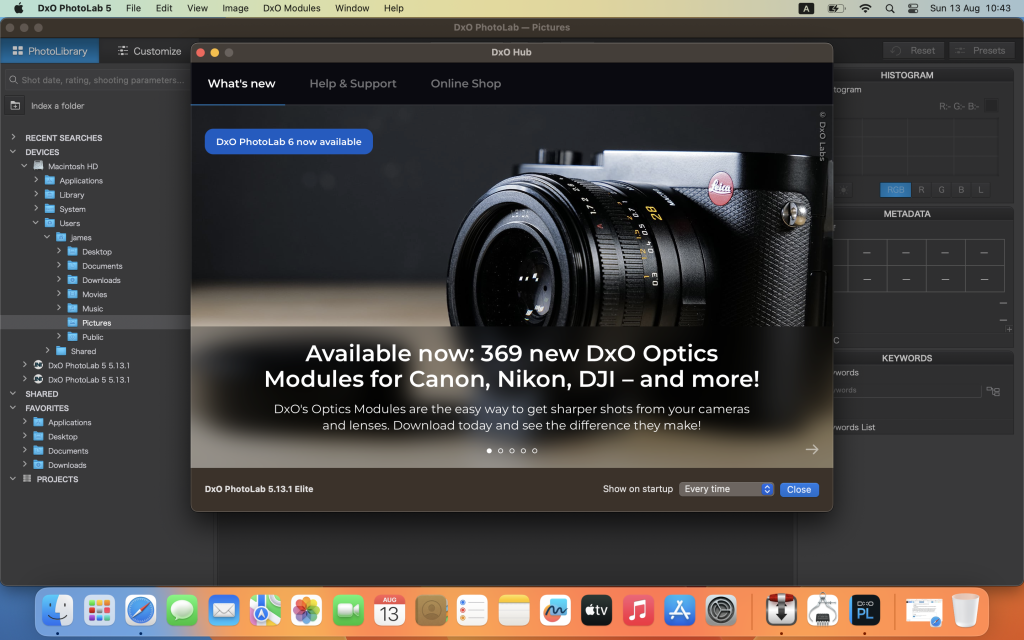Open Notes in the Dock

coord(514,611)
